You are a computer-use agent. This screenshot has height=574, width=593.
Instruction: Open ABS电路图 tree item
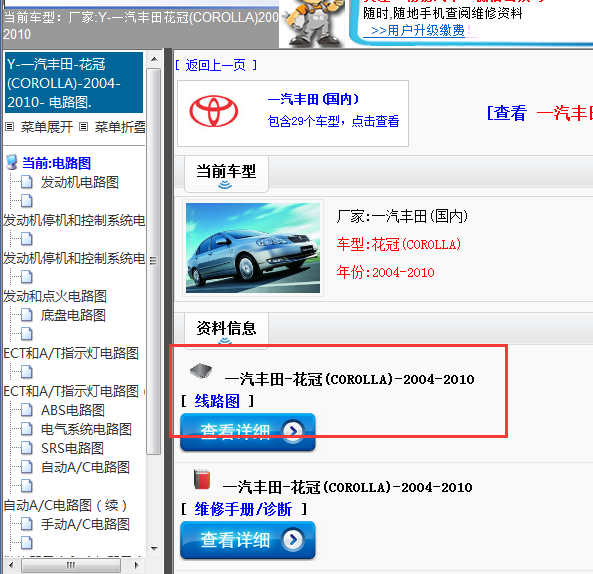tap(73, 410)
